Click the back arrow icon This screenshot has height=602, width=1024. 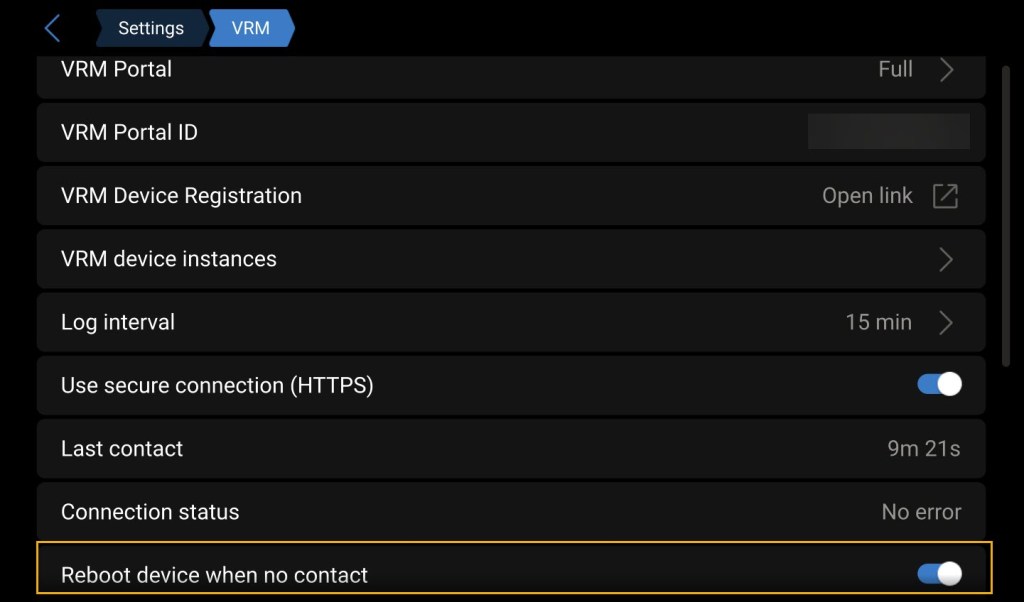[x=53, y=28]
